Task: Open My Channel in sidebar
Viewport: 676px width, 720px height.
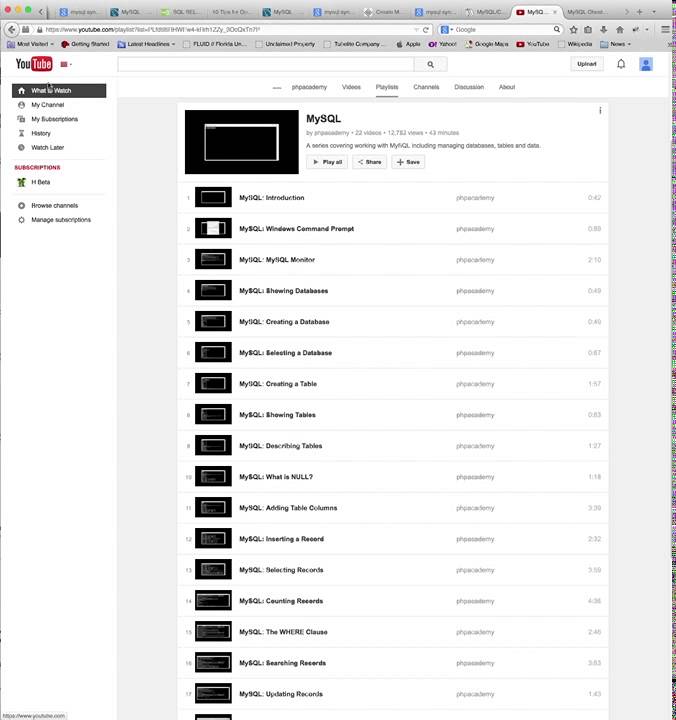Action: [47, 105]
